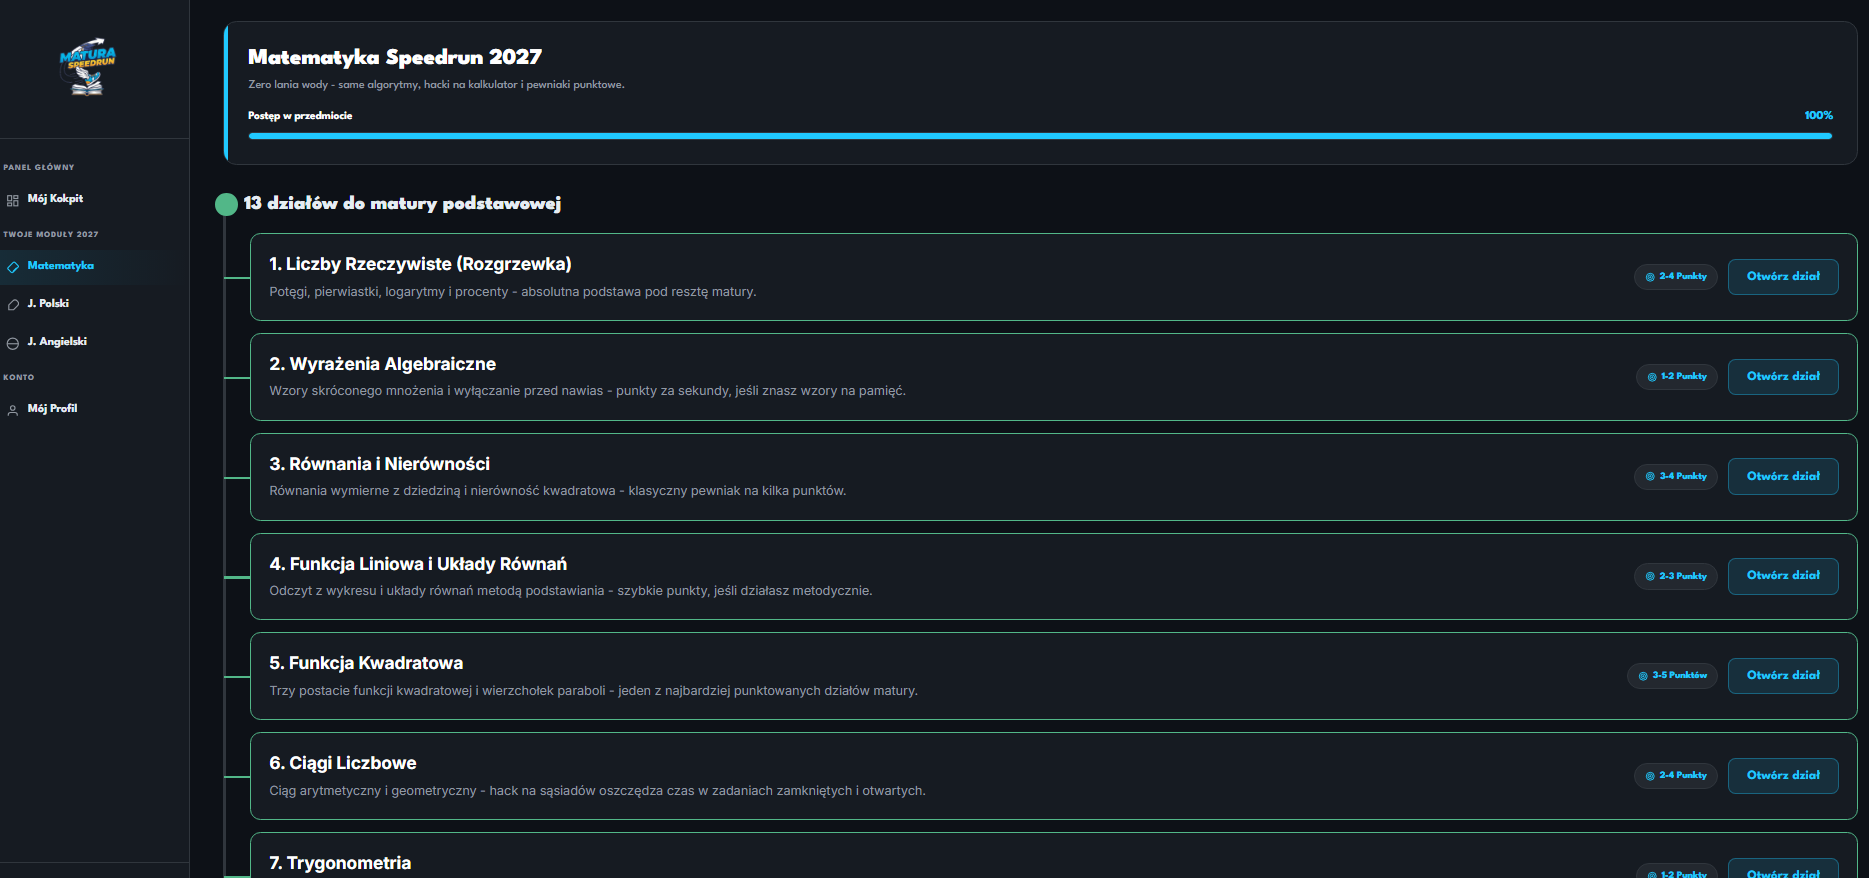The image size is (1869, 878).
Task: Open Mój Kokpit via its grid icon
Action: tap(13, 200)
